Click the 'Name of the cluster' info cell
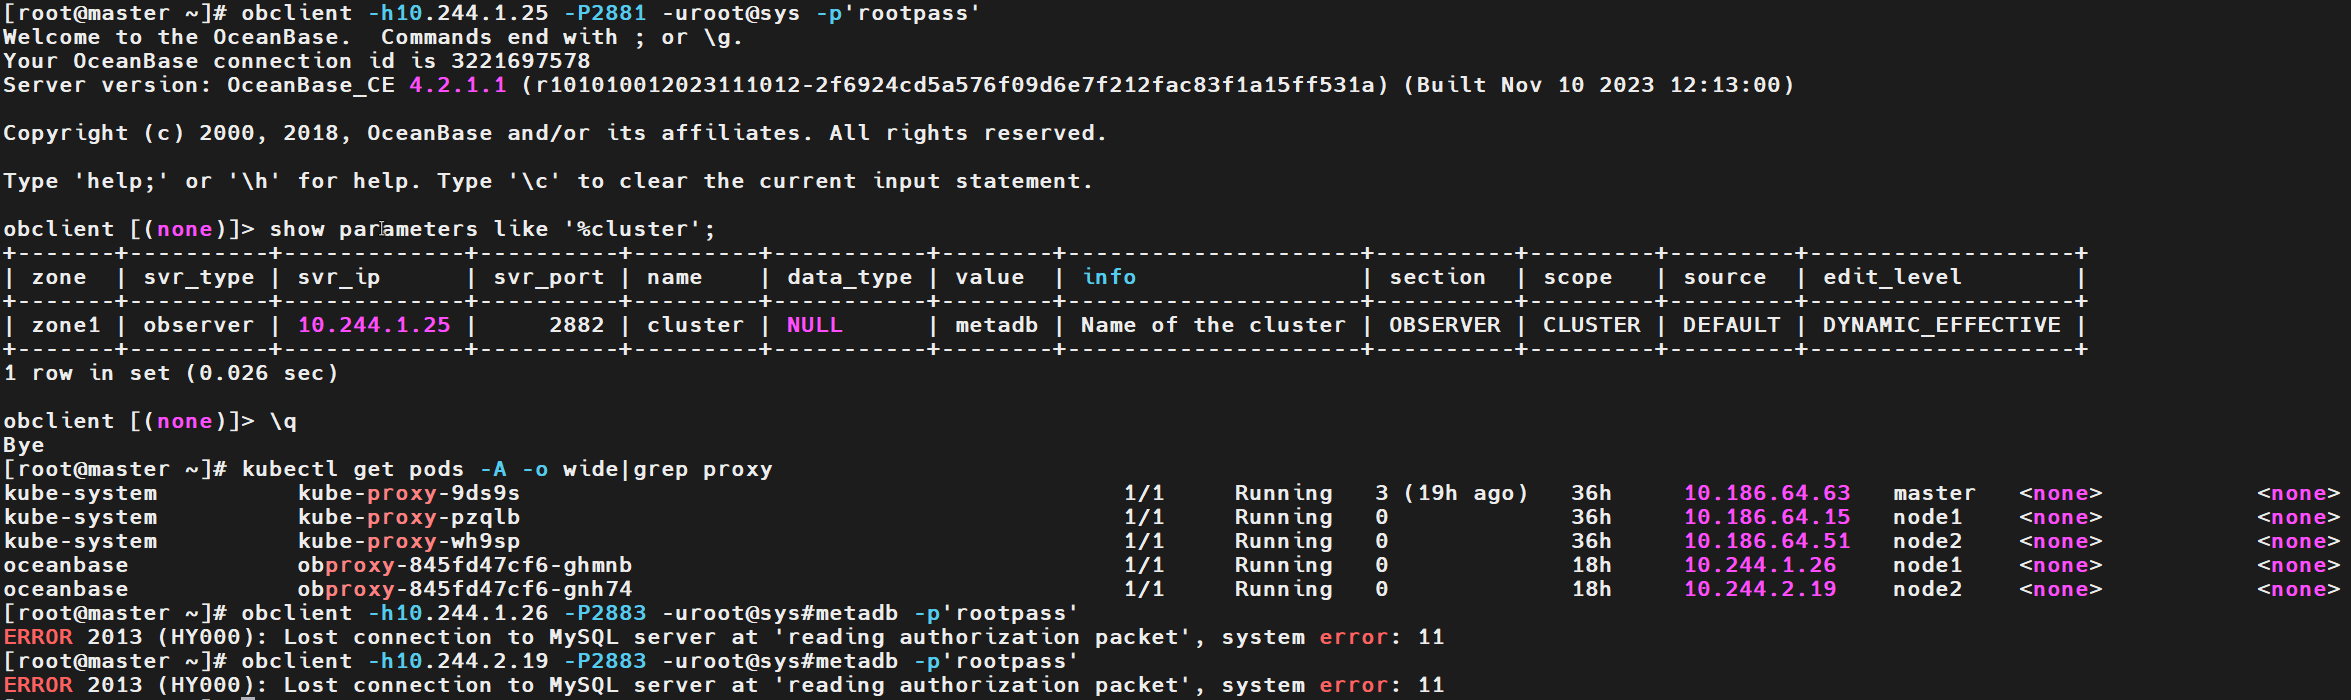 pos(1214,325)
